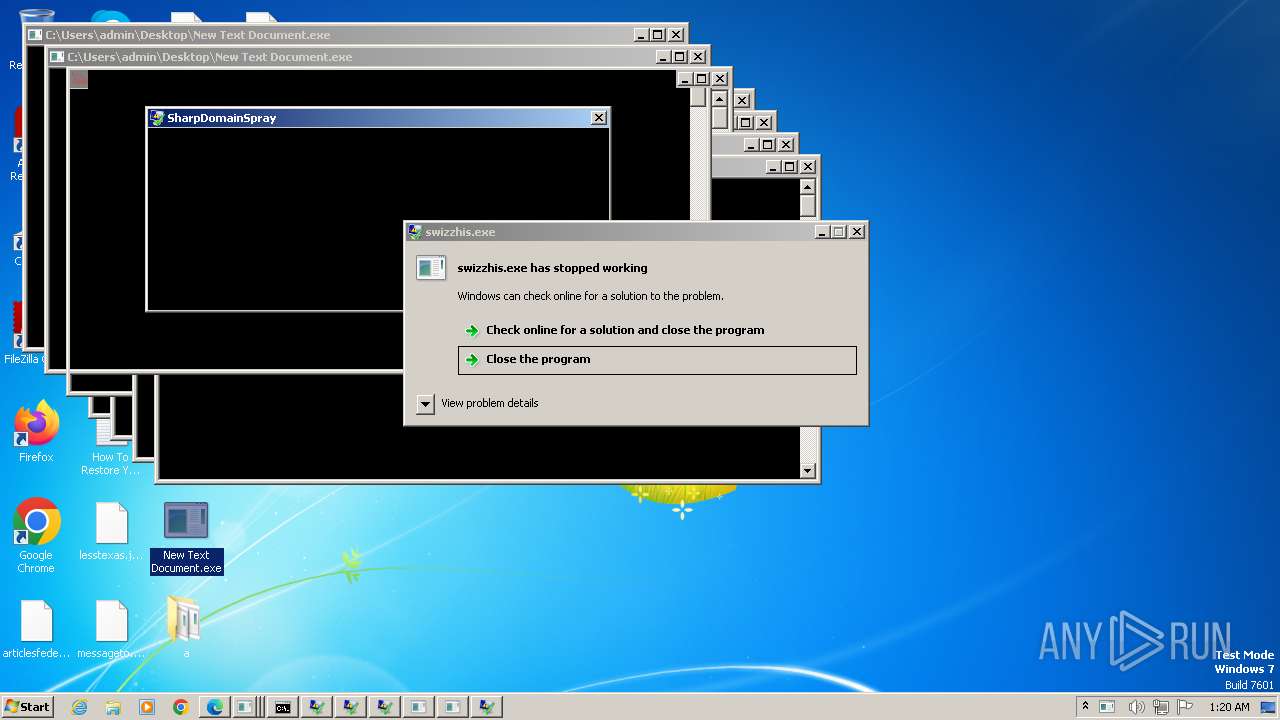Viewport: 1280px width, 720px height.
Task: Click the rear console scrollbar up arrow near the top right
Action: [x=808, y=186]
